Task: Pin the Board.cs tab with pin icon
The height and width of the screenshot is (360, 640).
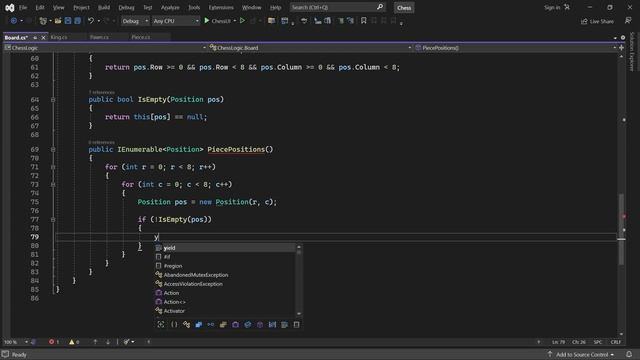Action: [x=35, y=38]
